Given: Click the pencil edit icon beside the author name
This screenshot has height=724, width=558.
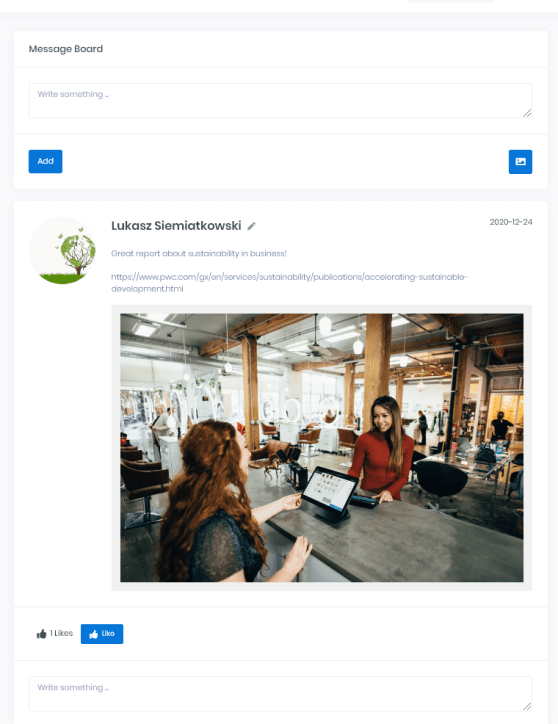Looking at the screenshot, I should 251,226.
